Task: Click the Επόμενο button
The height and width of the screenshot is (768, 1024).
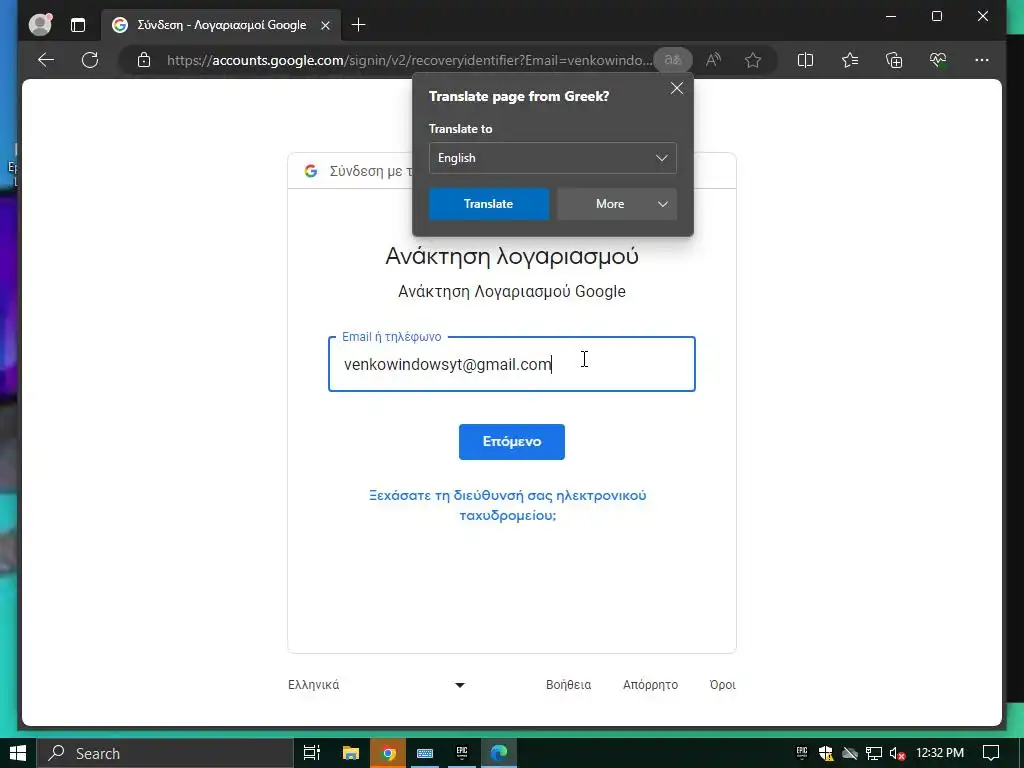Action: point(511,441)
